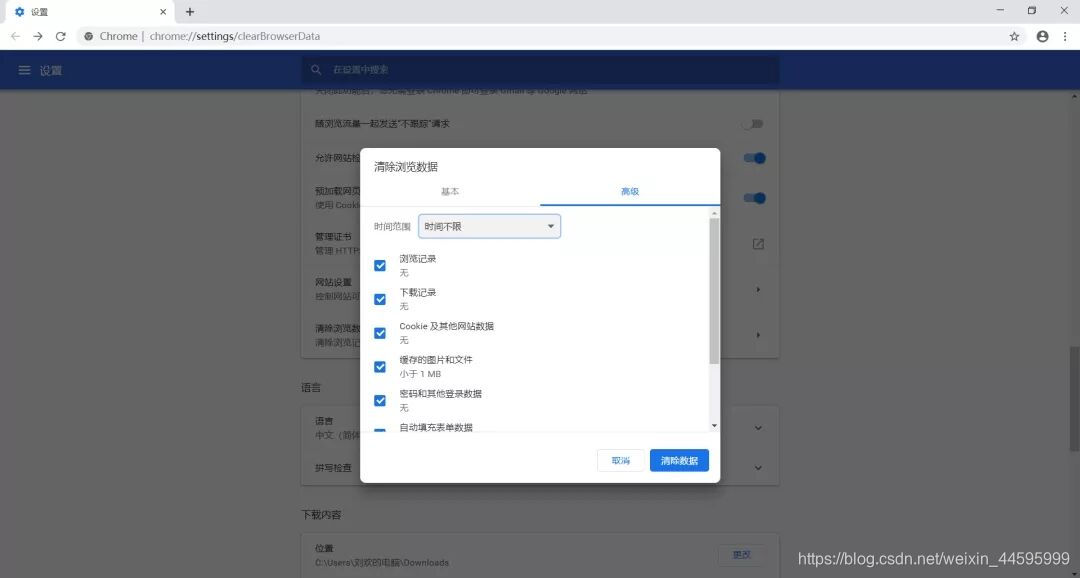Uncheck 密码和其他登录数据 checkbox

380,400
